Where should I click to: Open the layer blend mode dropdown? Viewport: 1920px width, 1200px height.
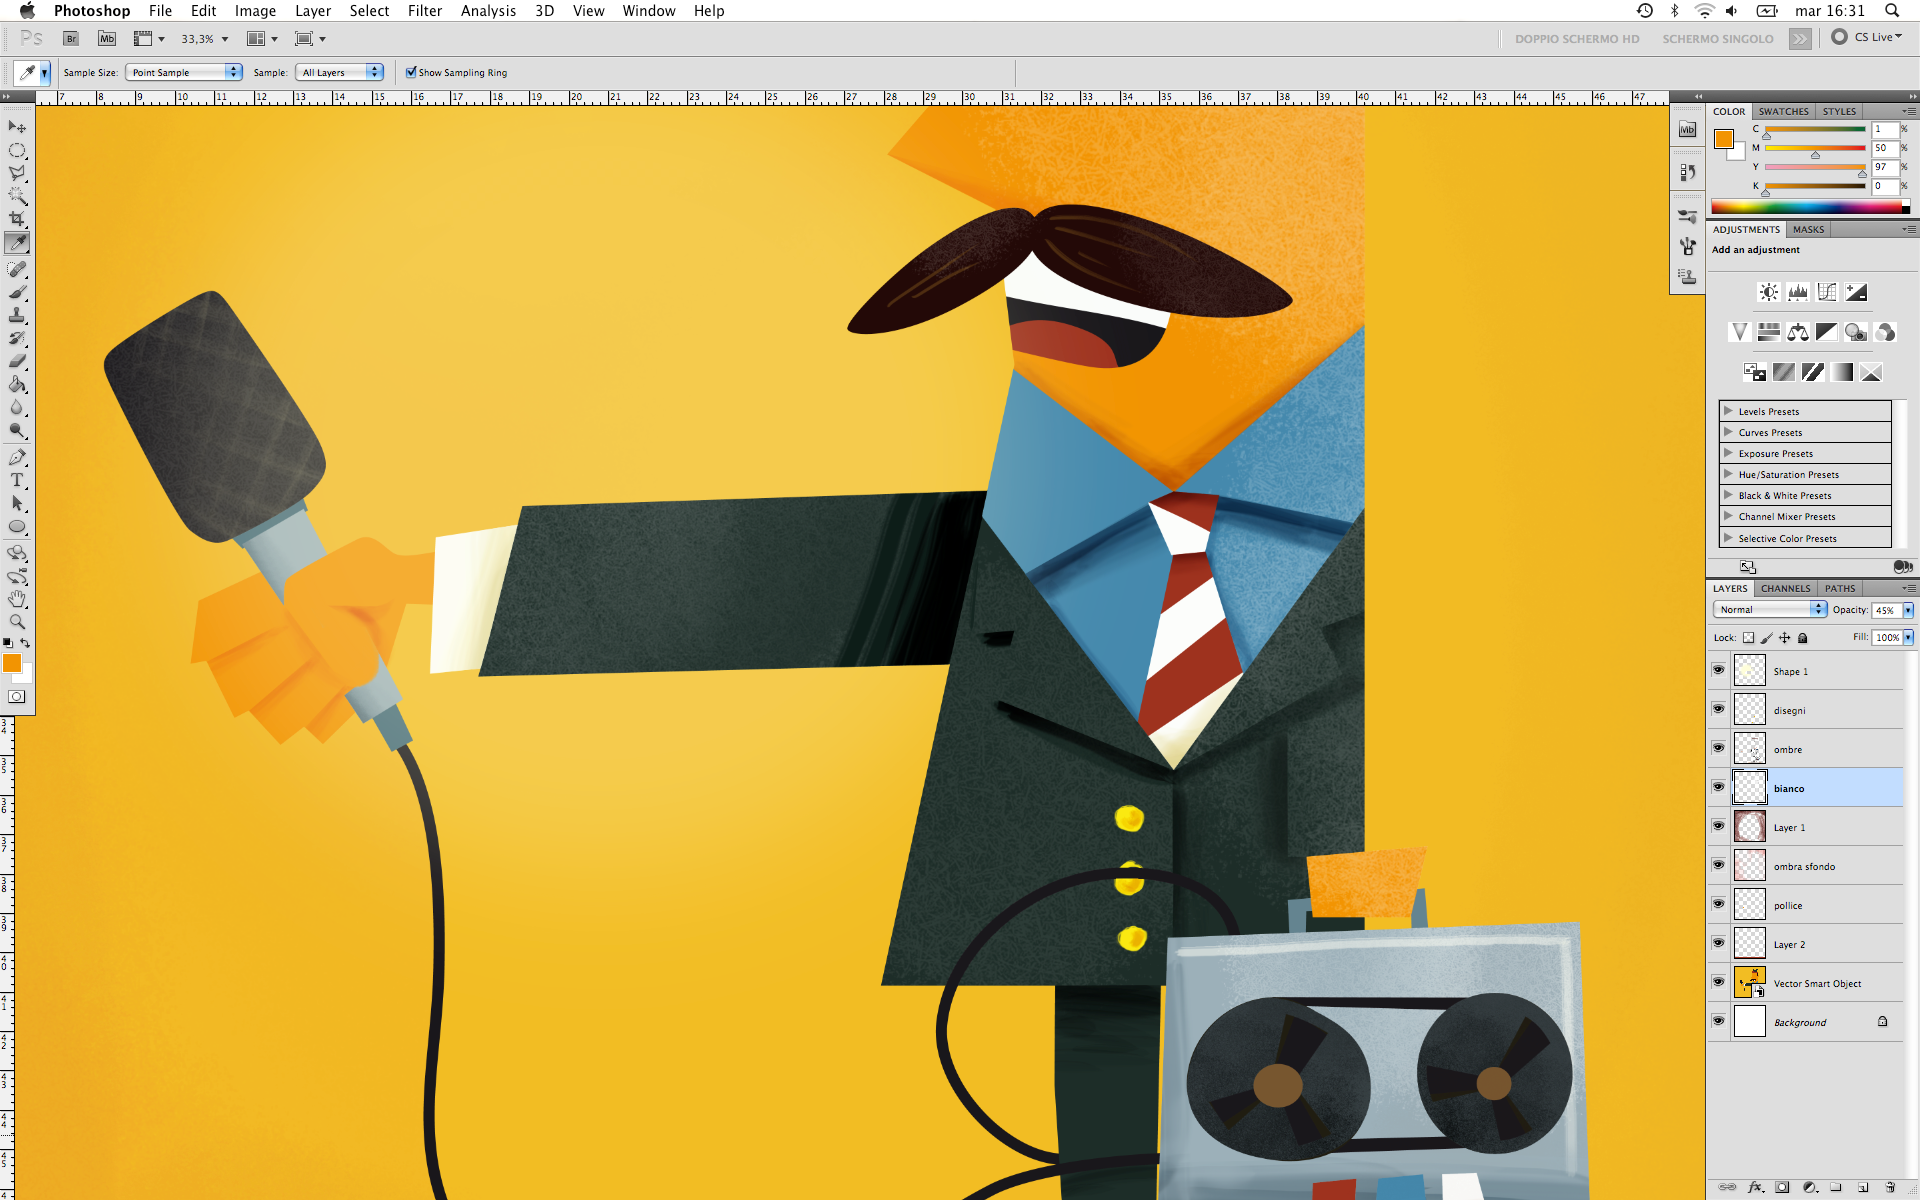pyautogui.click(x=1770, y=609)
